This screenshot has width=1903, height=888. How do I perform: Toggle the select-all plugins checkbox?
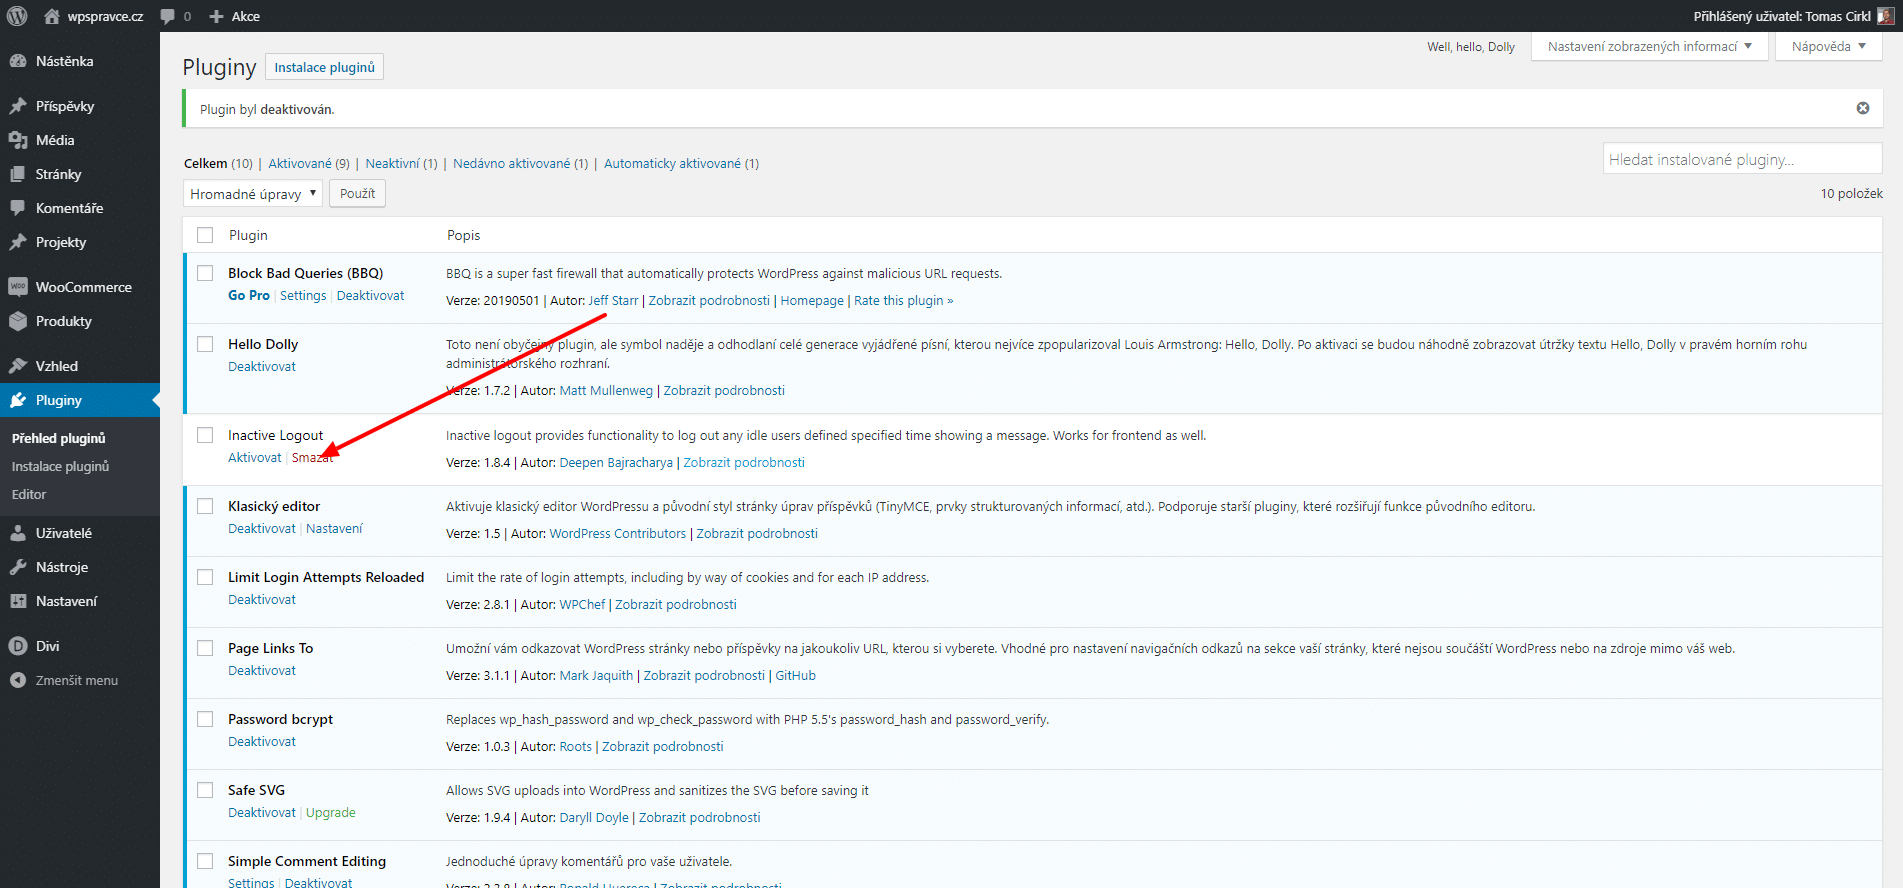pyautogui.click(x=205, y=235)
